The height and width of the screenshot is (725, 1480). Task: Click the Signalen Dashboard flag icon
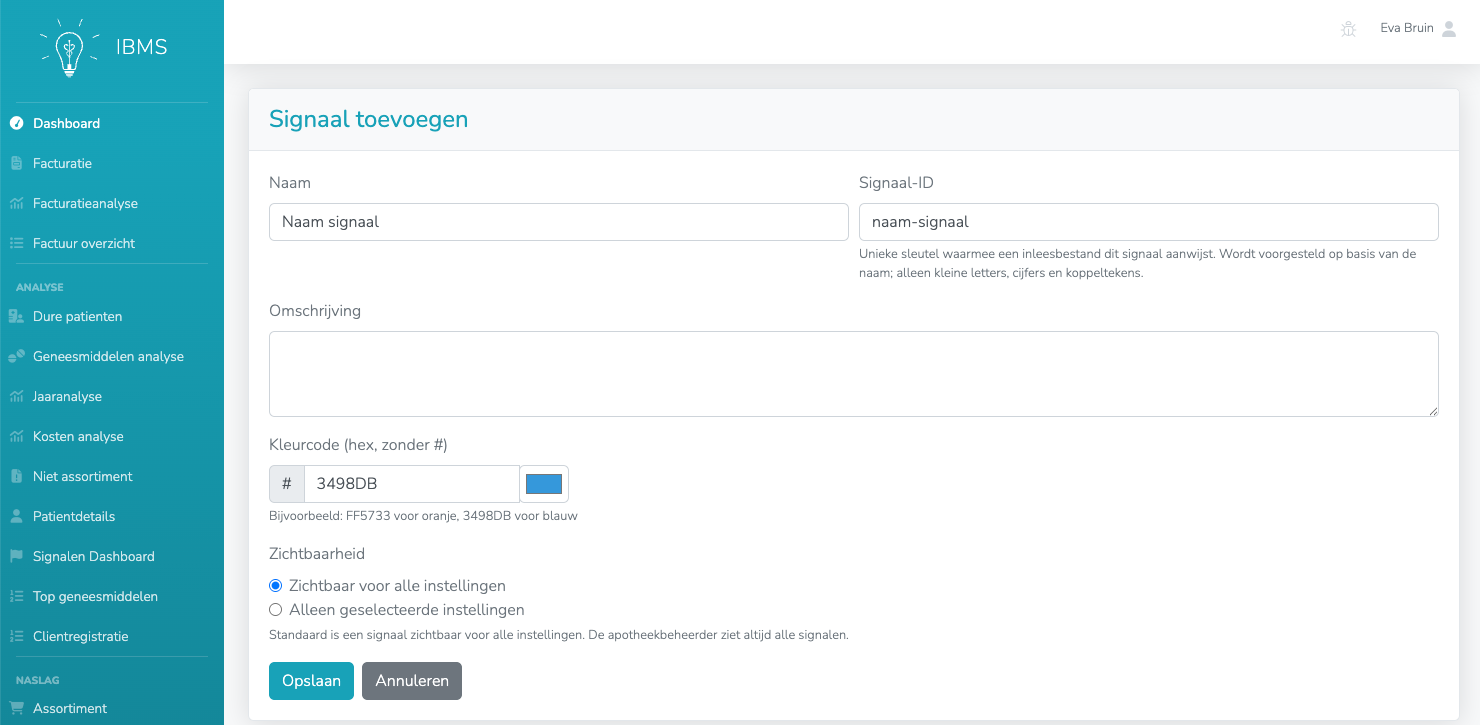[16, 557]
